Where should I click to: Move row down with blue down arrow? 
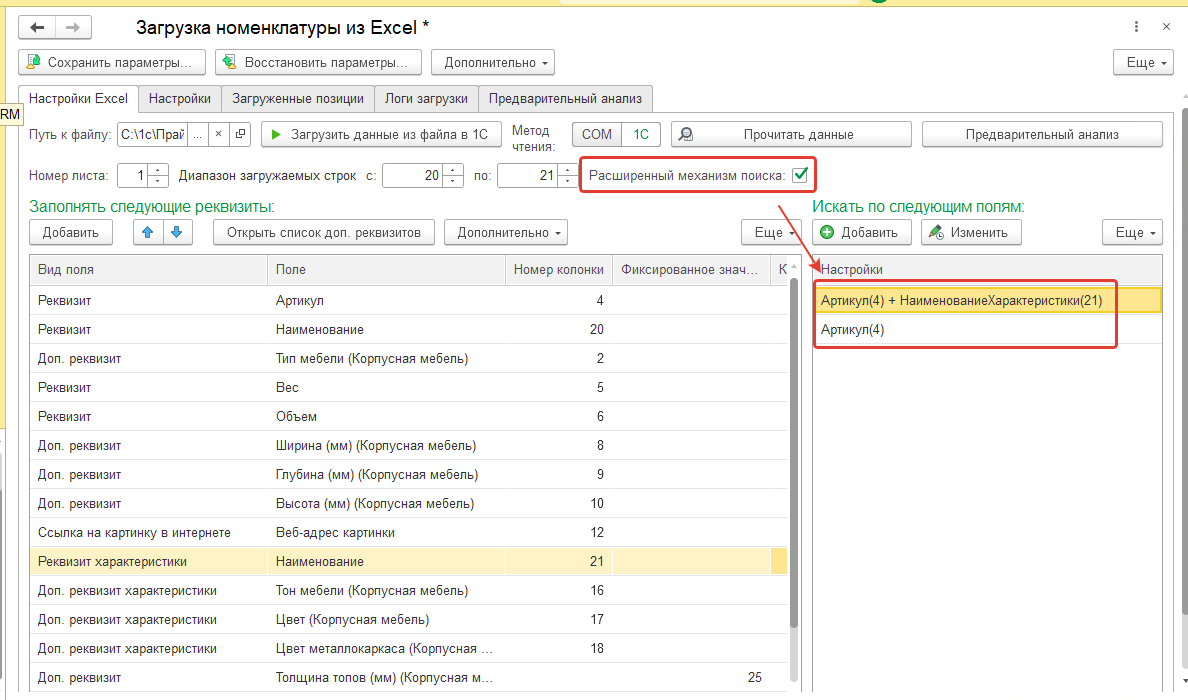(x=177, y=233)
